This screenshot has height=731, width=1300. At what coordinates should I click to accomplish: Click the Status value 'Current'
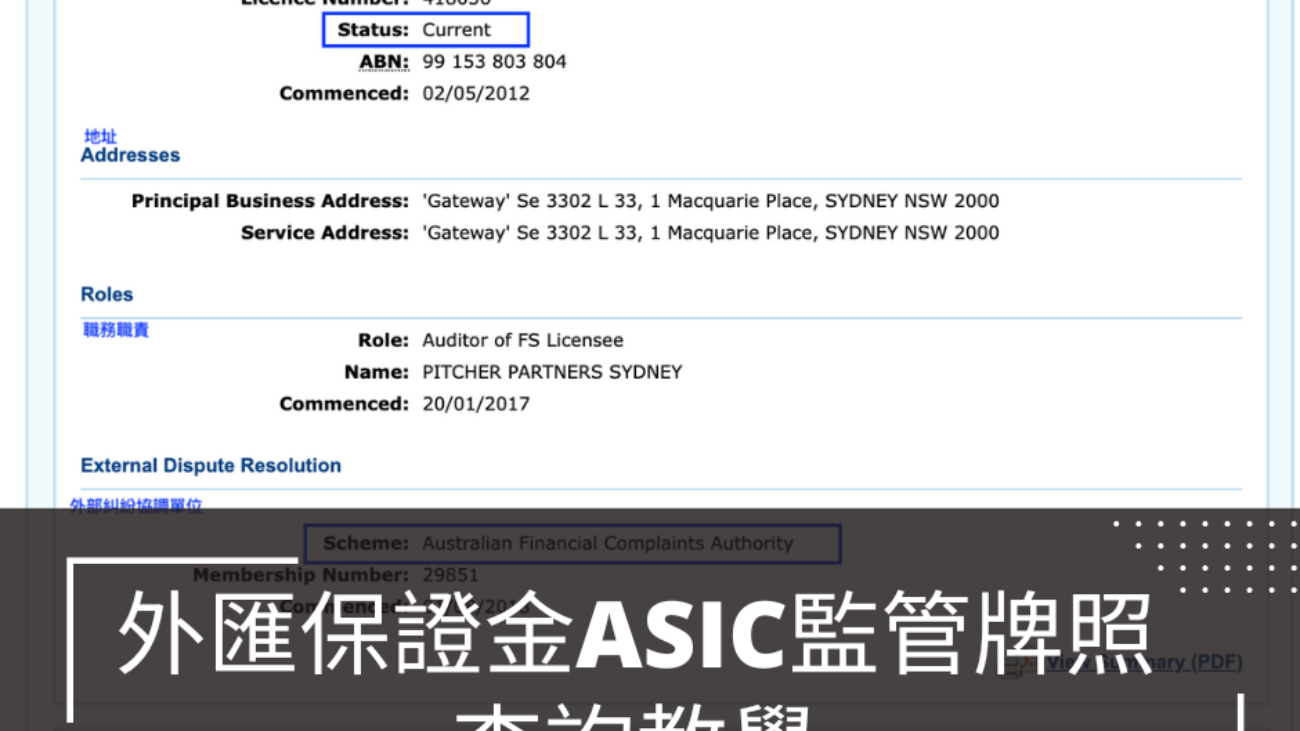pos(456,30)
